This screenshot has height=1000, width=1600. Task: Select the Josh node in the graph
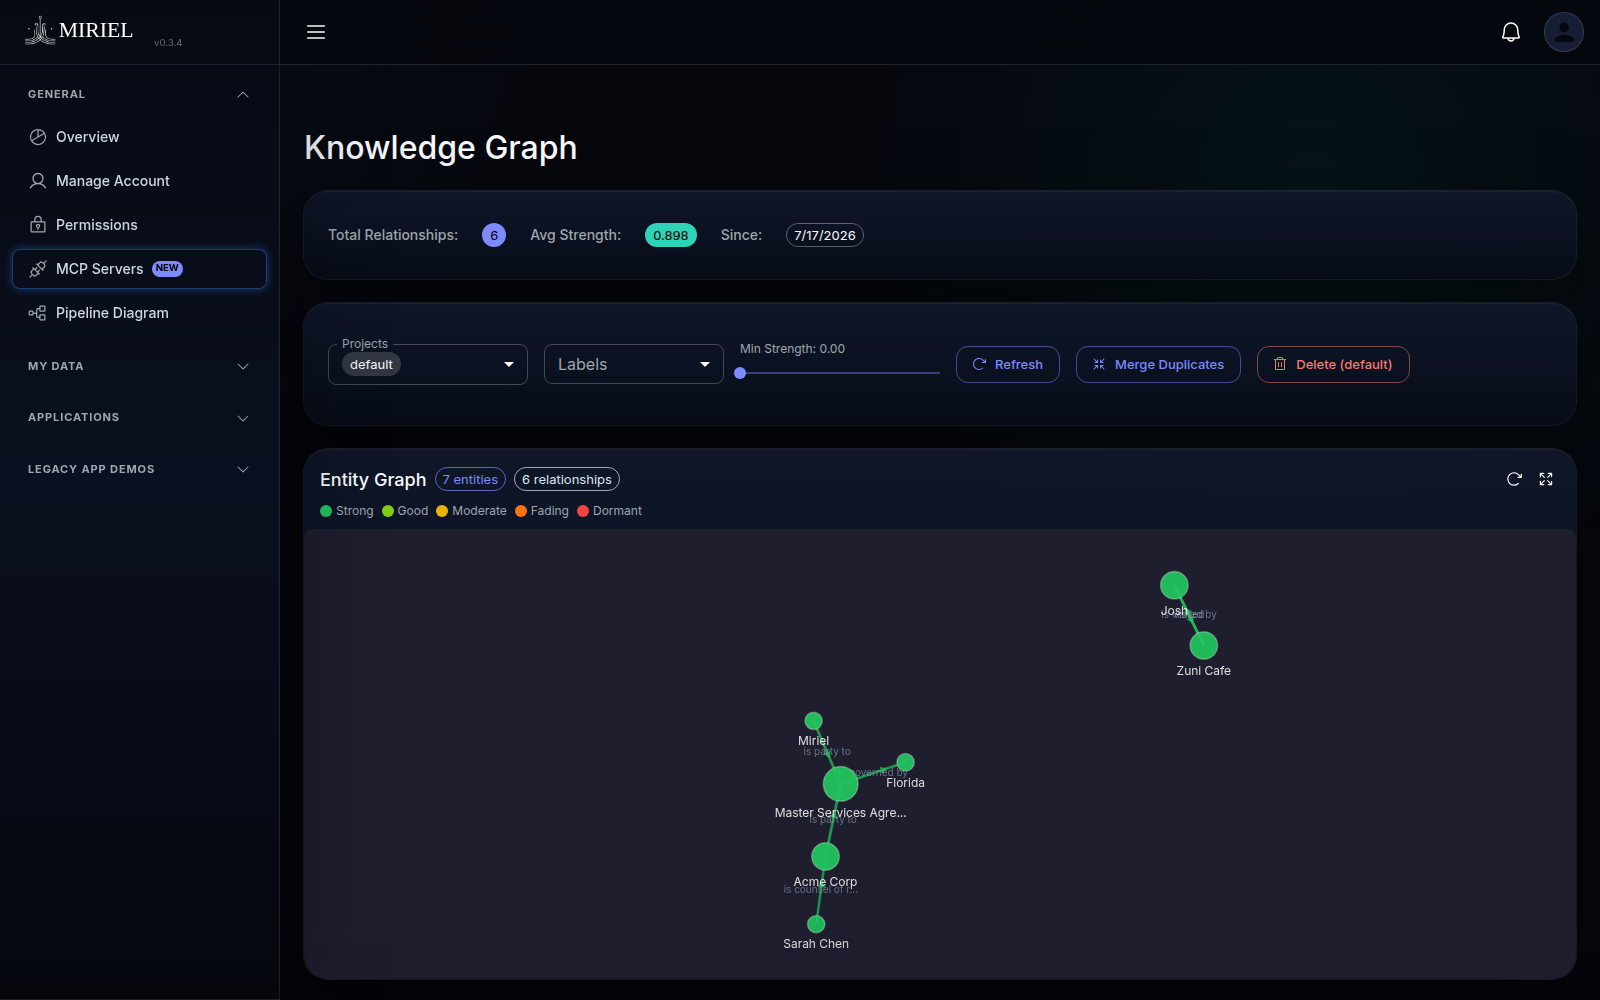(1174, 585)
